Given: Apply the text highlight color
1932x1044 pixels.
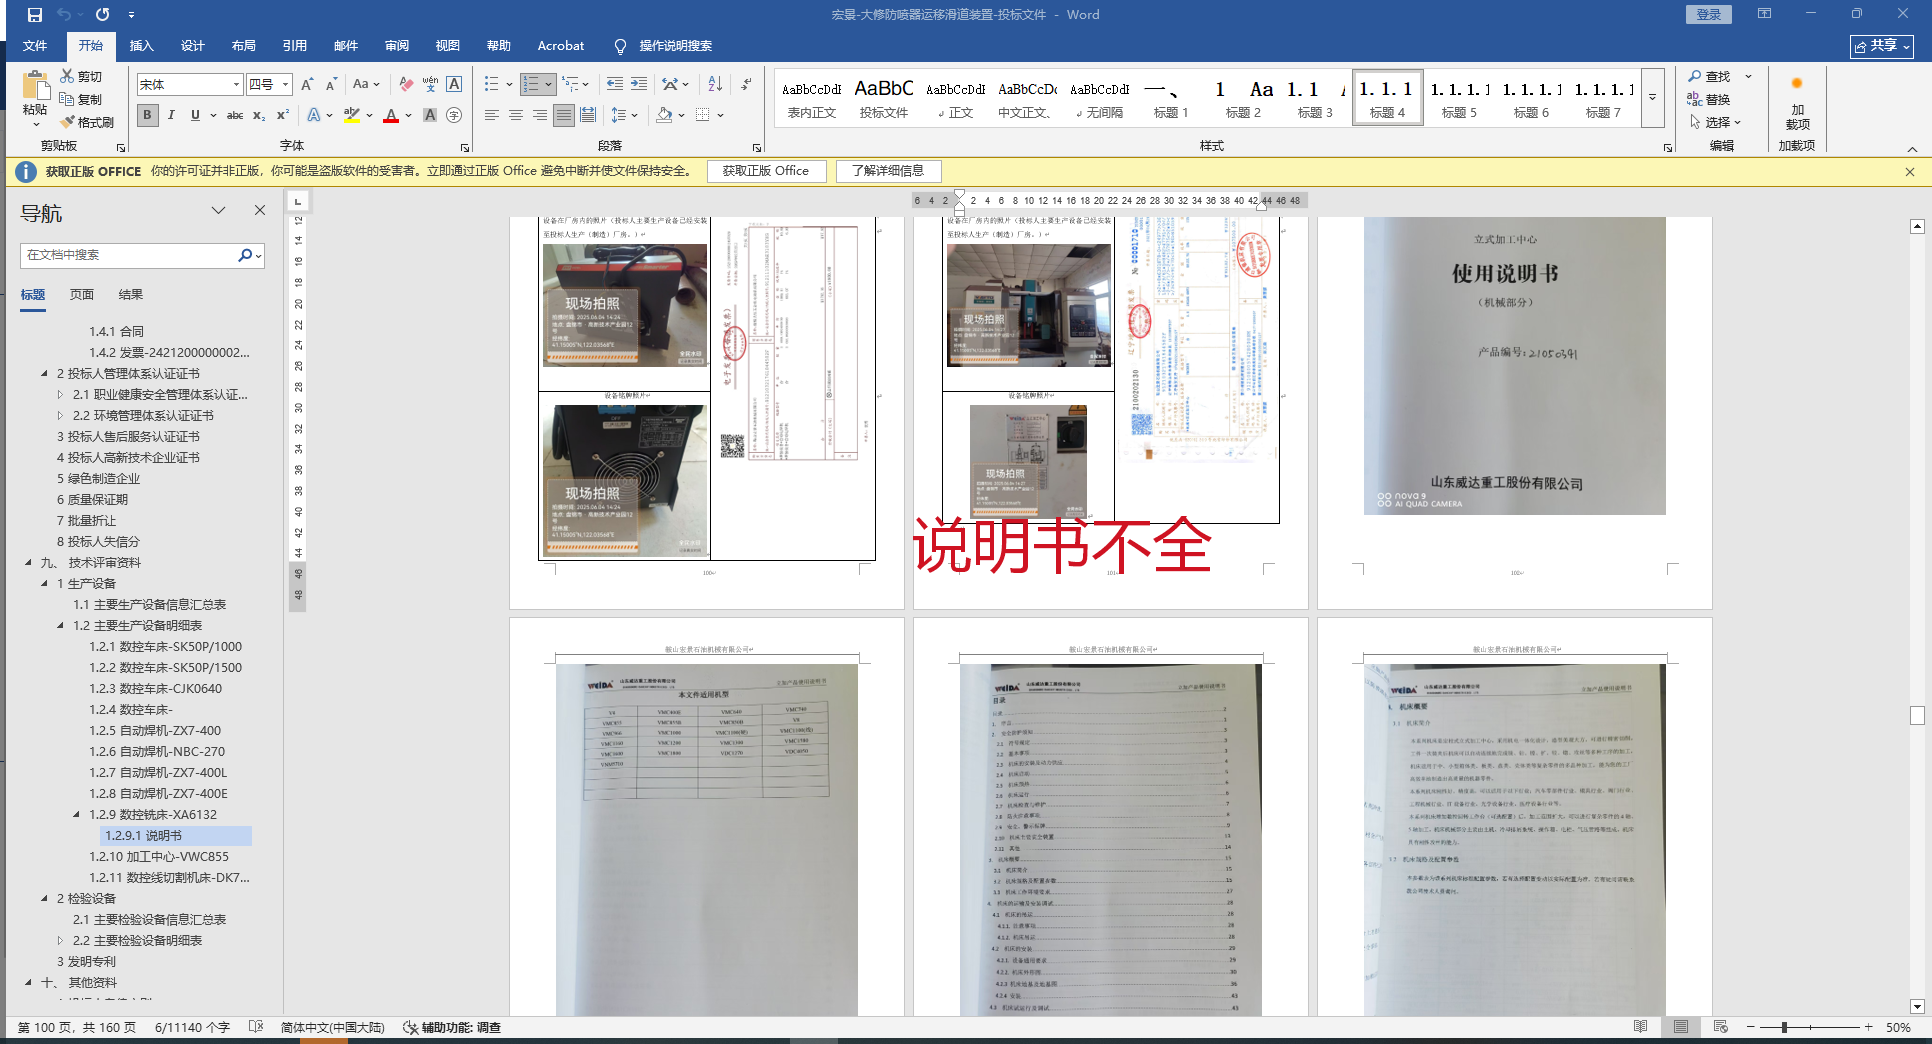Looking at the screenshot, I should click(x=351, y=115).
